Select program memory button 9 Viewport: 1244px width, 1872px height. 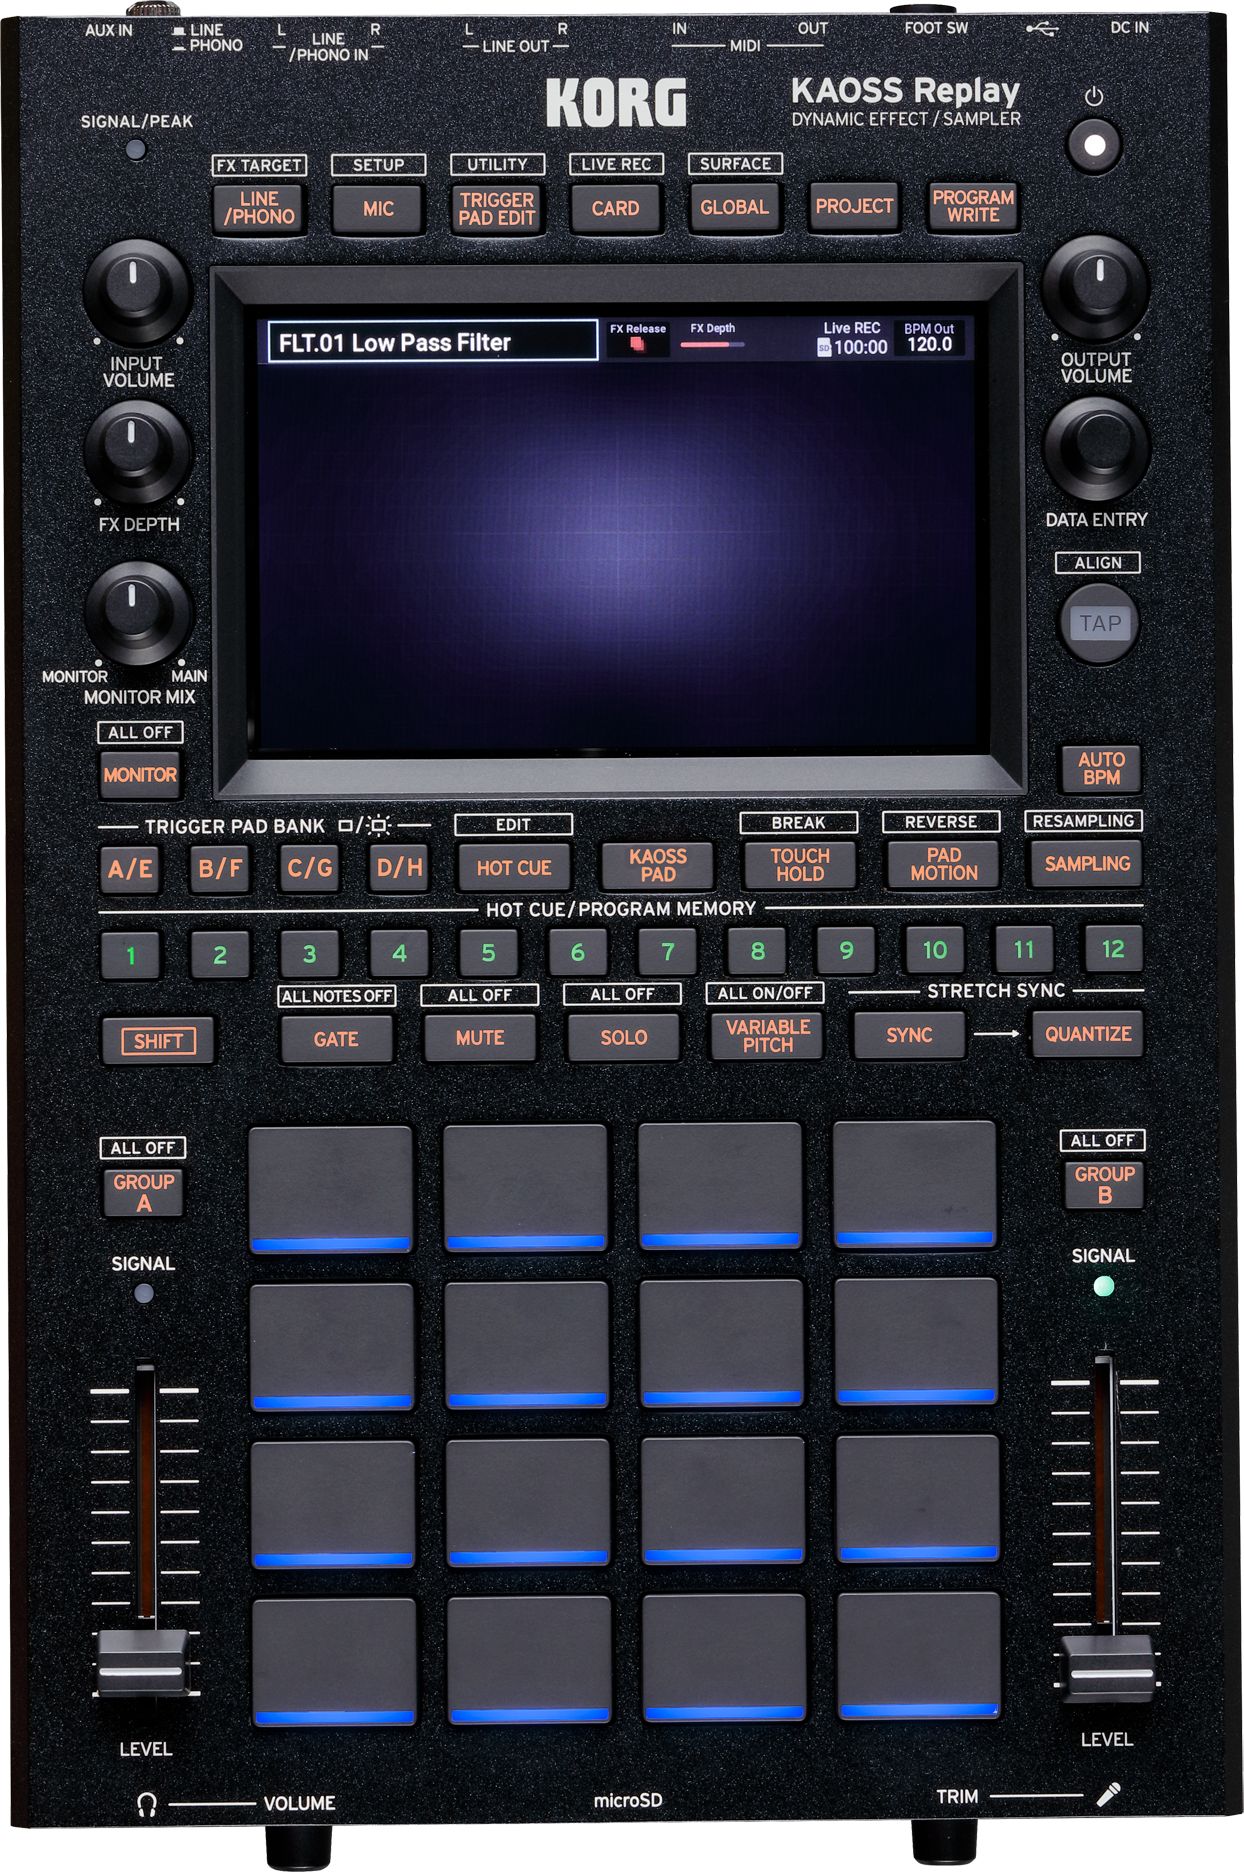[x=846, y=950]
